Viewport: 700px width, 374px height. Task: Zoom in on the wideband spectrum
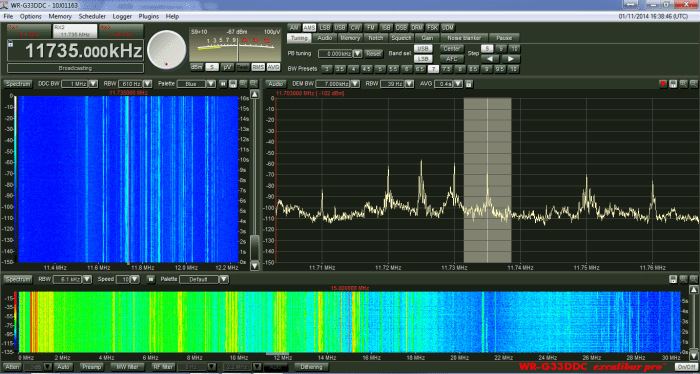(x=683, y=279)
